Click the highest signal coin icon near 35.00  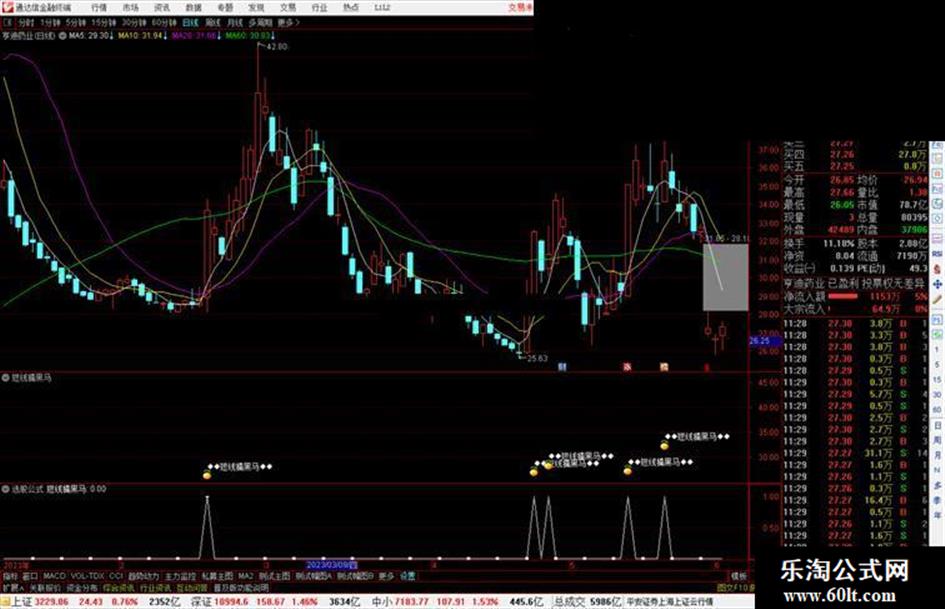pyautogui.click(x=664, y=446)
